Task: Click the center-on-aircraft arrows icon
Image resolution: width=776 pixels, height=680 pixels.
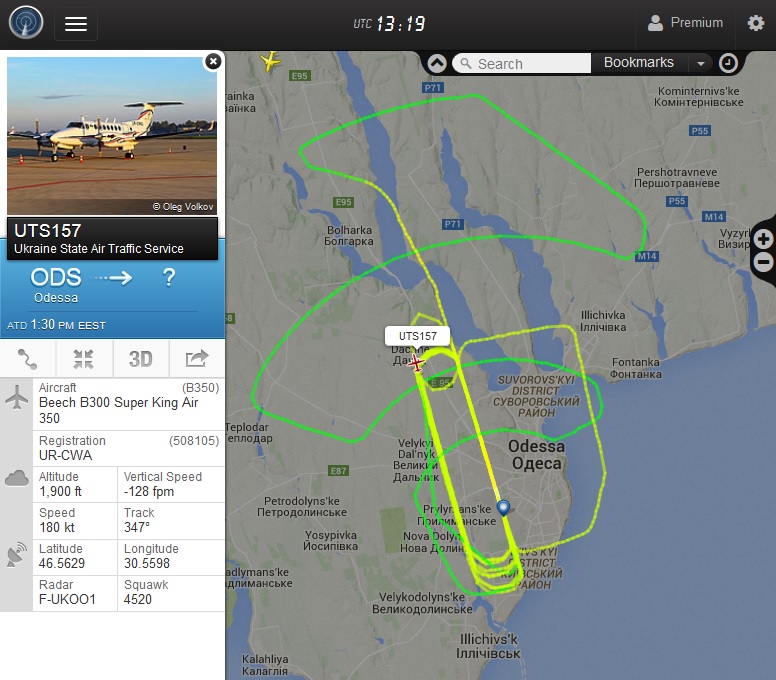Action: 84,358
